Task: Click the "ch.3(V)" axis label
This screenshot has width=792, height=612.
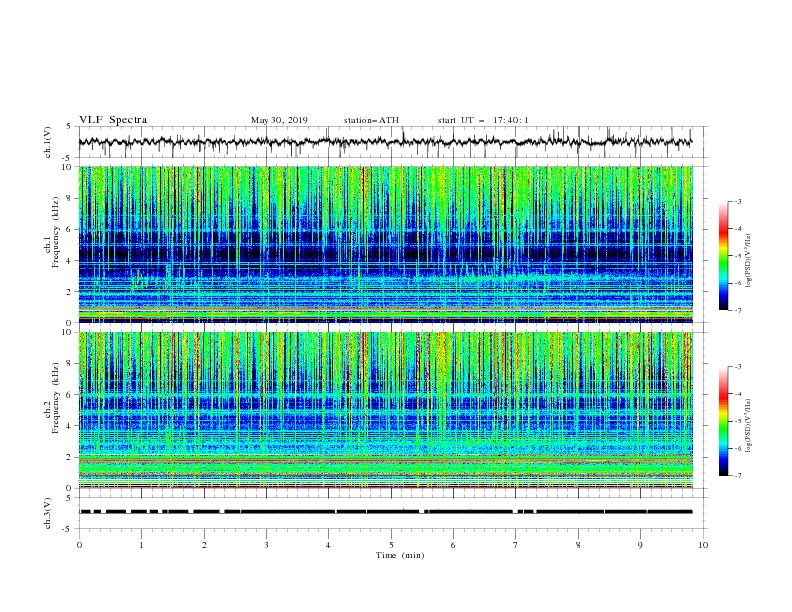Action: pos(48,513)
